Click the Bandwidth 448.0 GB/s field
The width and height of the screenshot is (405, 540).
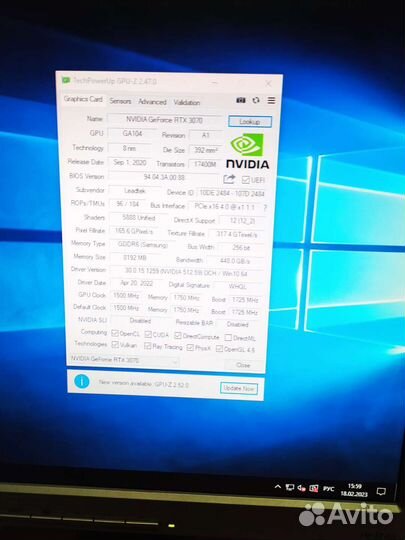[235, 261]
